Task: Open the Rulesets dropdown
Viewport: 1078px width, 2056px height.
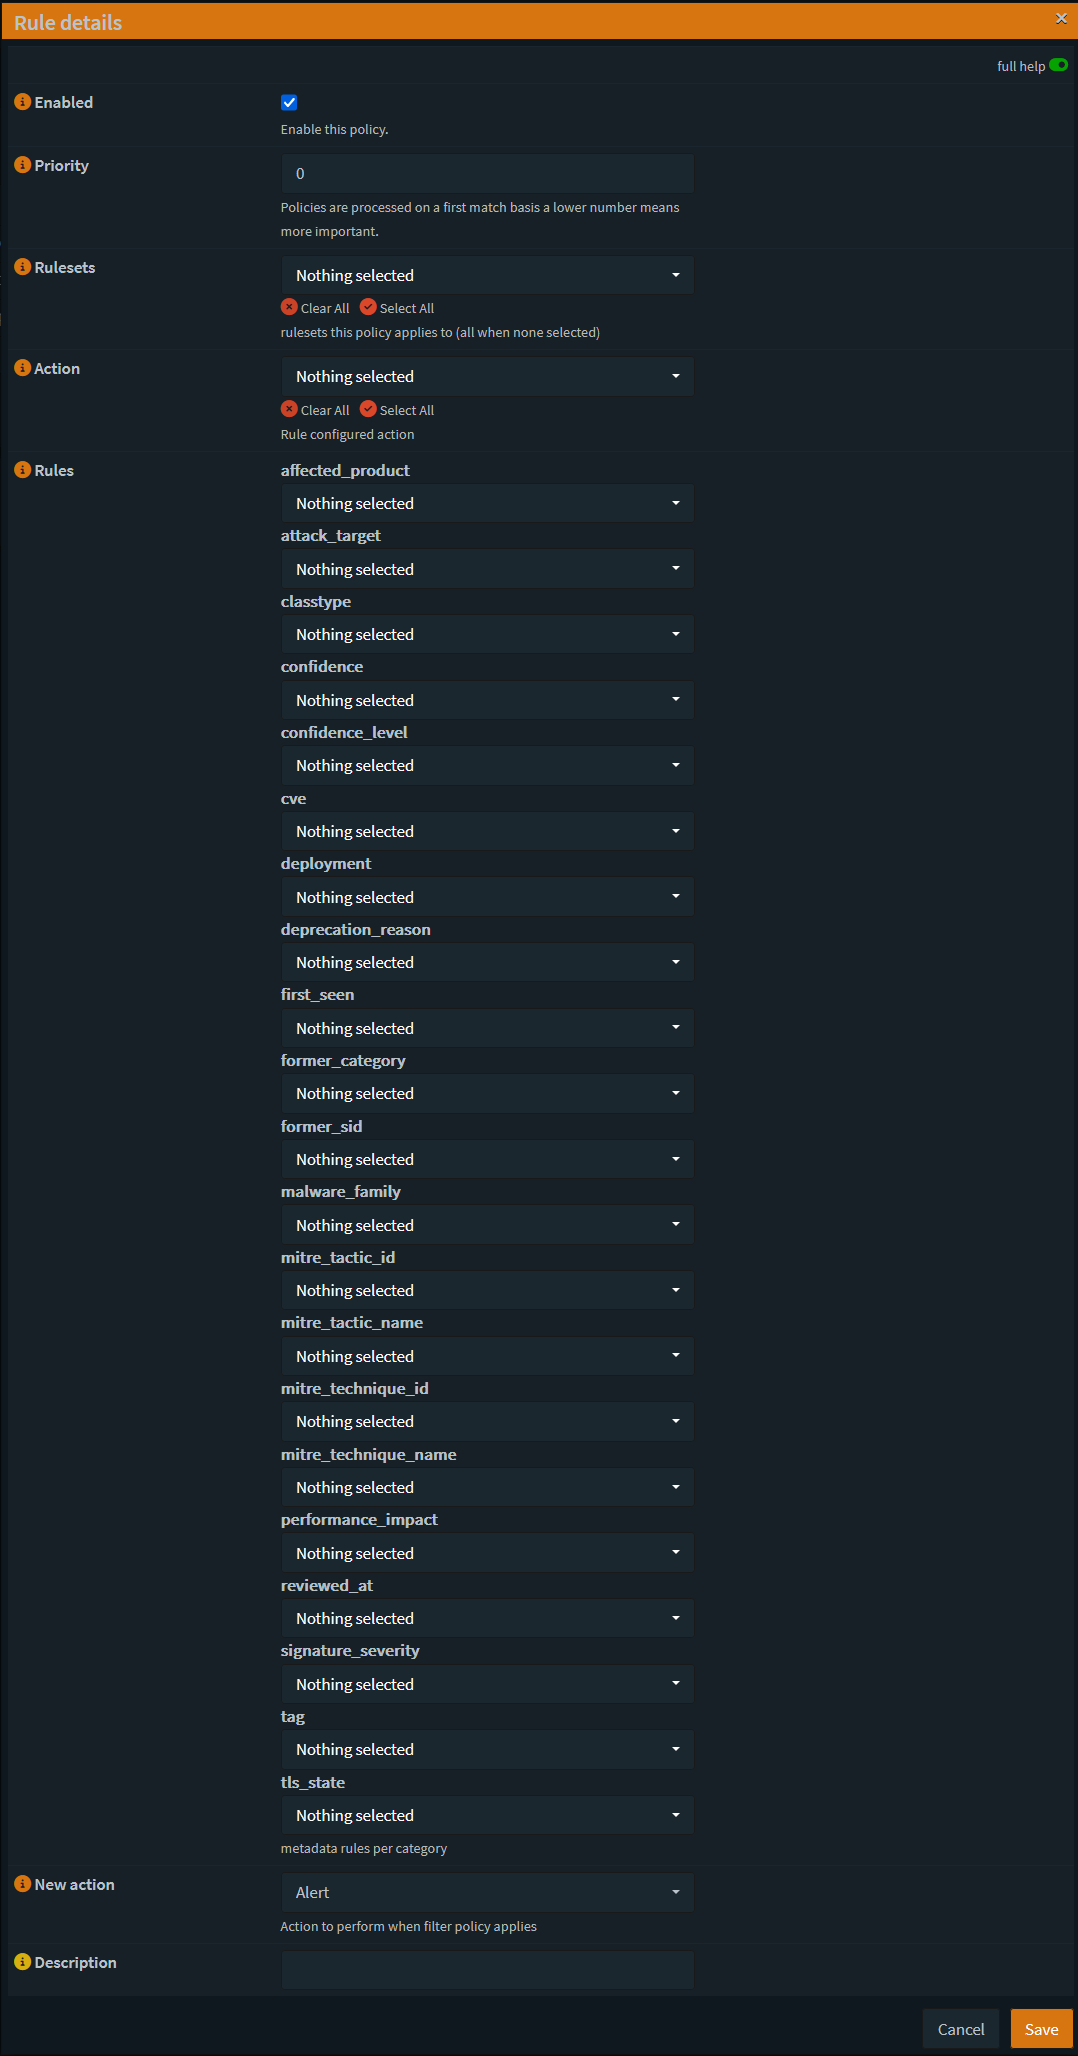Action: (x=487, y=275)
